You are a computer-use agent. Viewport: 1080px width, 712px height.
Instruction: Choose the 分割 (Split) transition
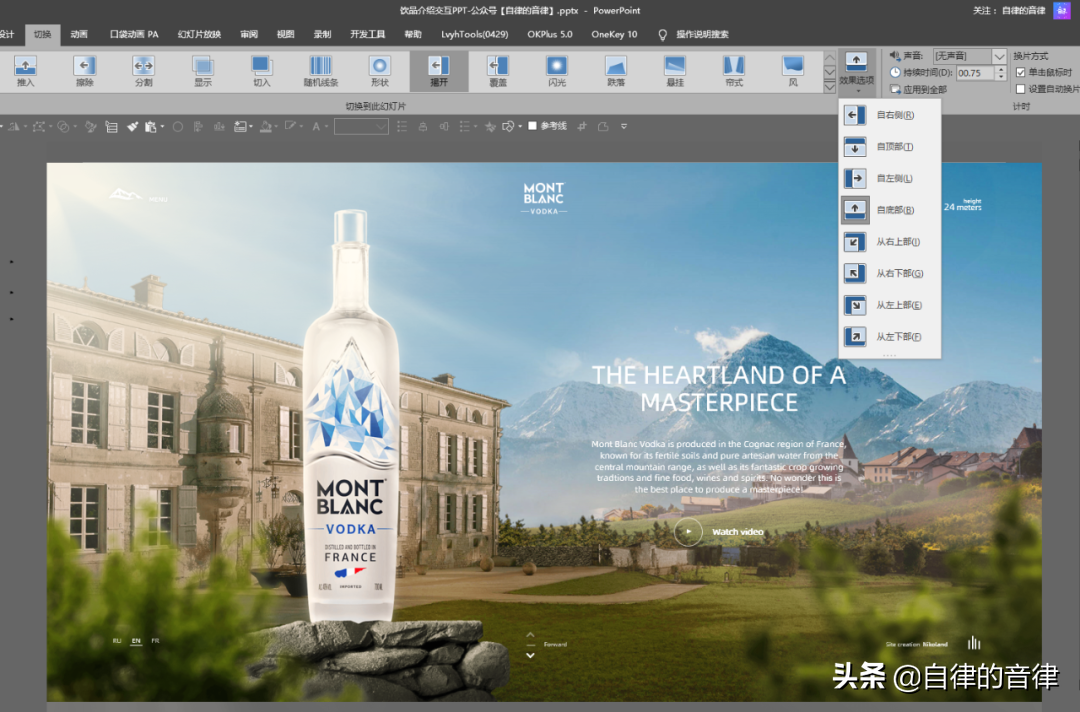pyautogui.click(x=143, y=71)
